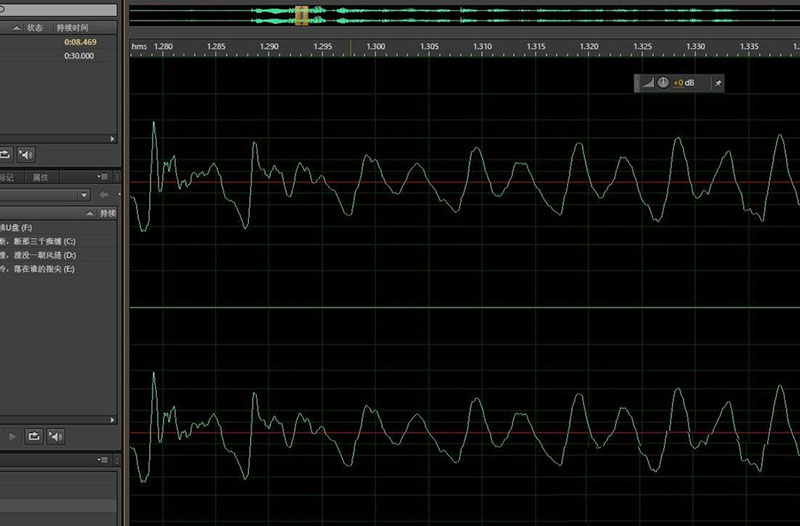Click loop icon in the lower preview transport

point(35,436)
